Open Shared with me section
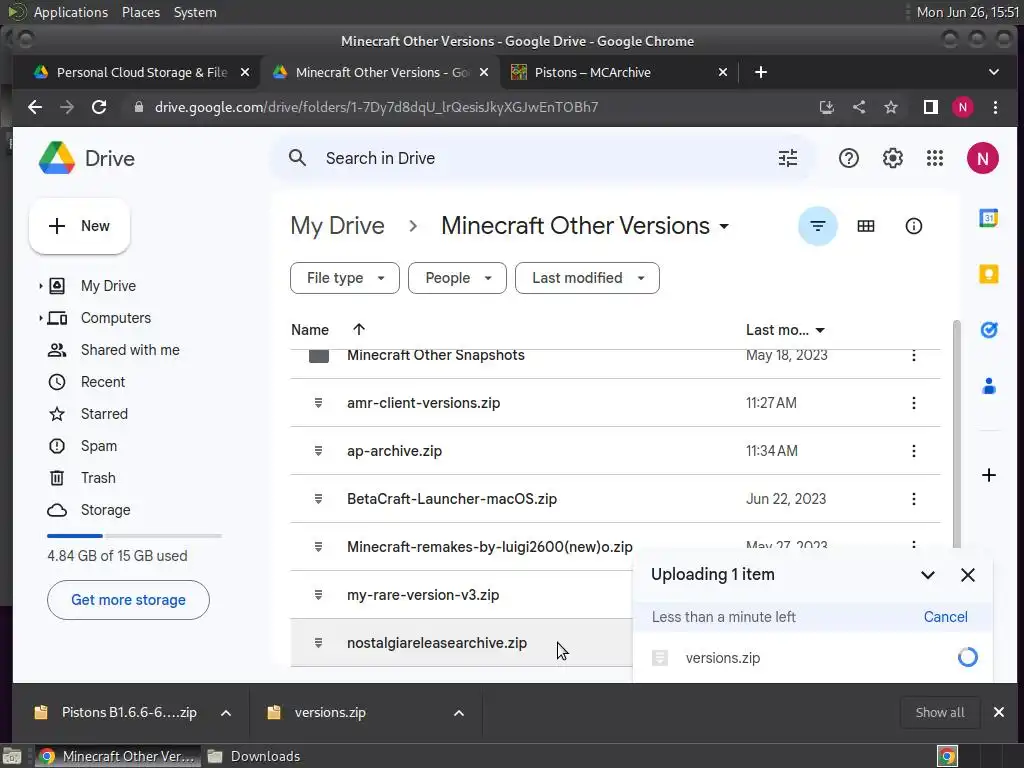The width and height of the screenshot is (1024, 768). tap(130, 350)
